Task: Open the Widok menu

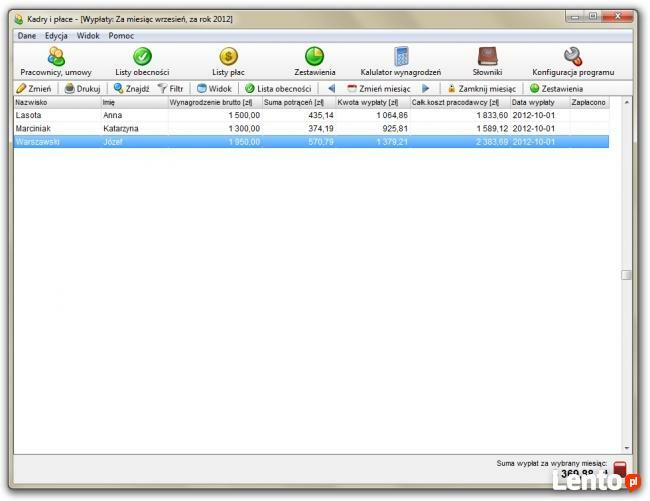Action: [x=88, y=36]
